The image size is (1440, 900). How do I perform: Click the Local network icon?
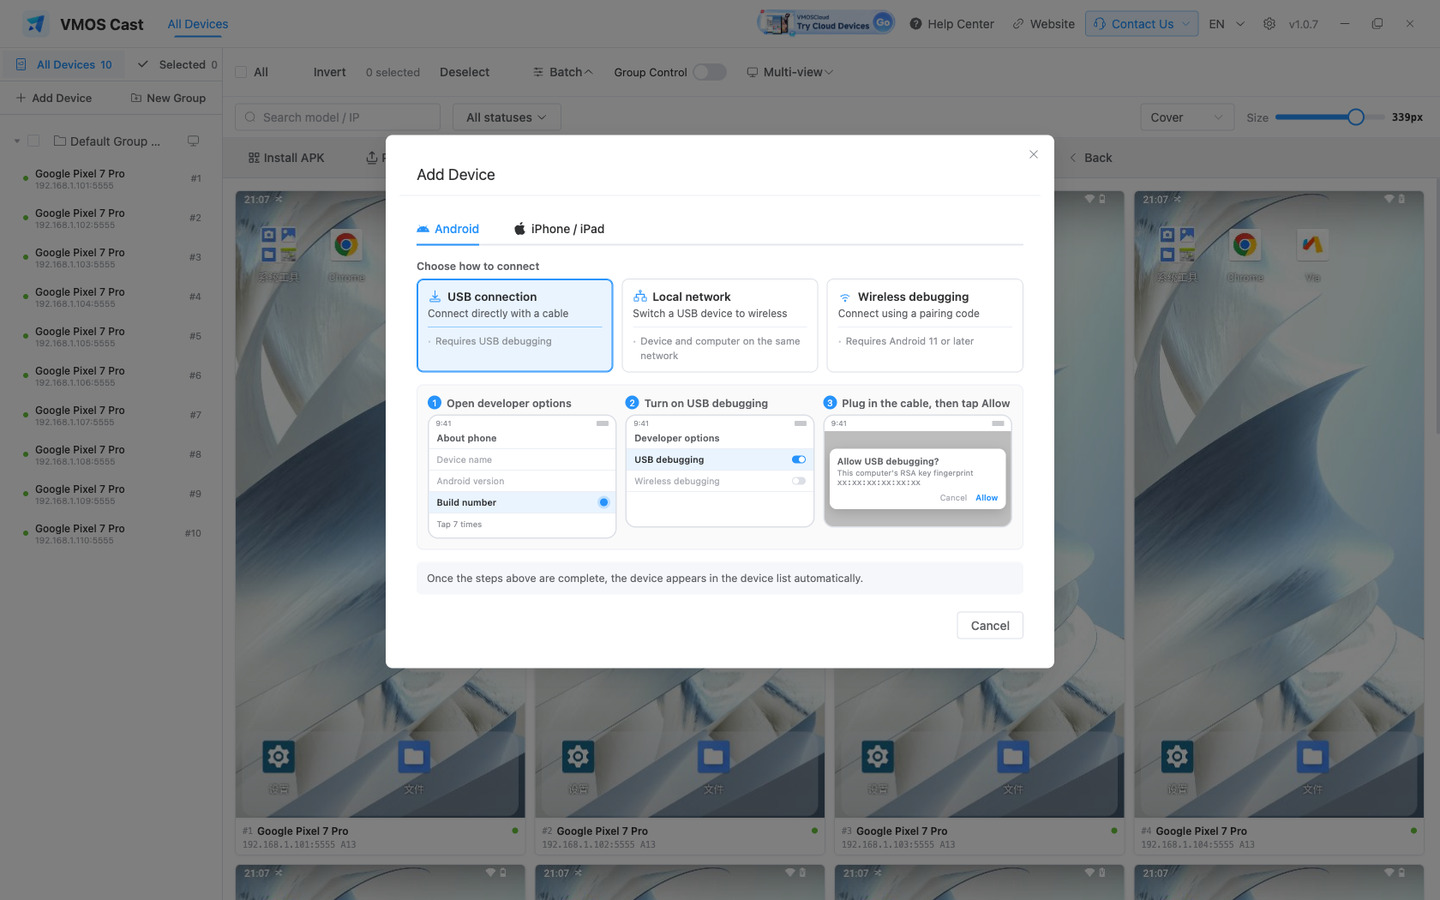point(640,297)
